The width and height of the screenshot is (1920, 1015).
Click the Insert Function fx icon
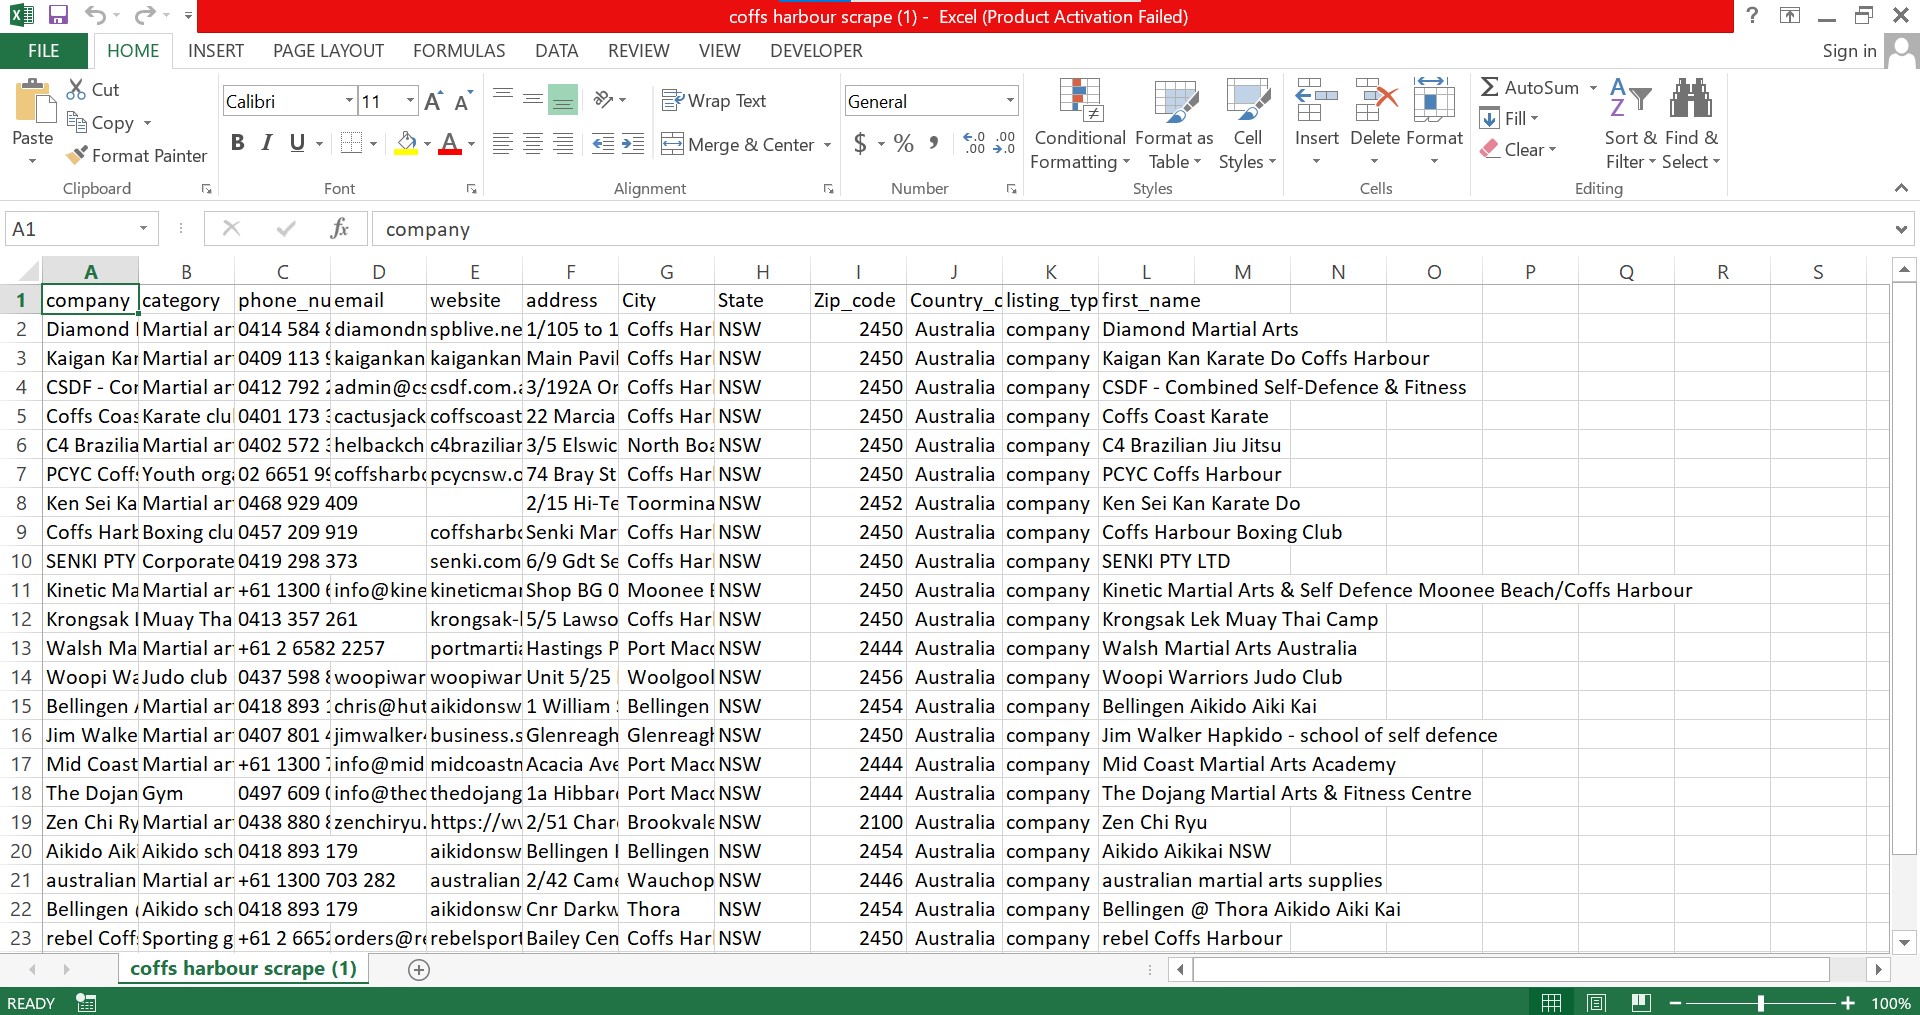pos(339,229)
